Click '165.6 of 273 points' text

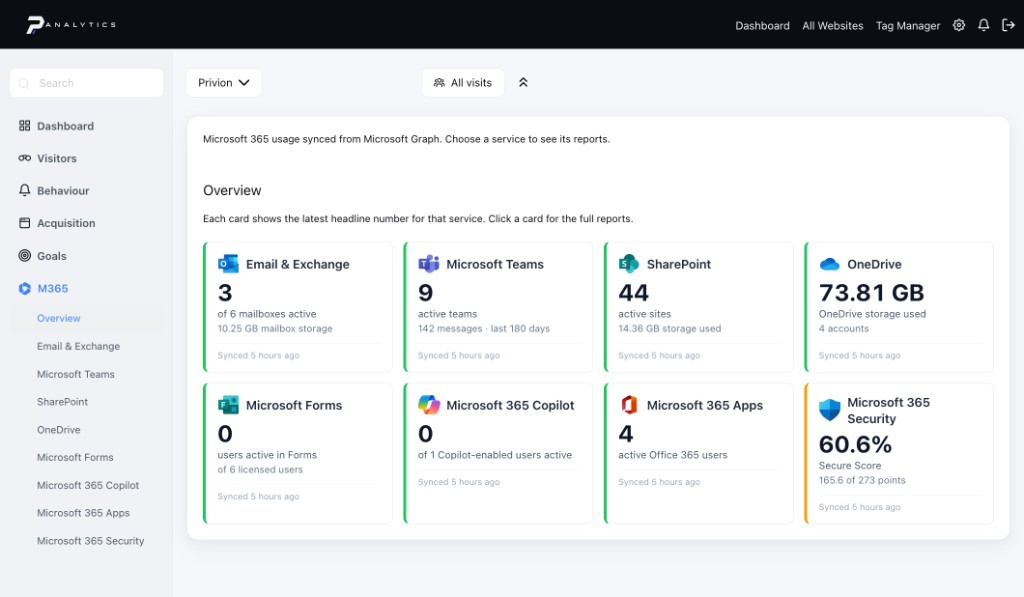coord(862,480)
